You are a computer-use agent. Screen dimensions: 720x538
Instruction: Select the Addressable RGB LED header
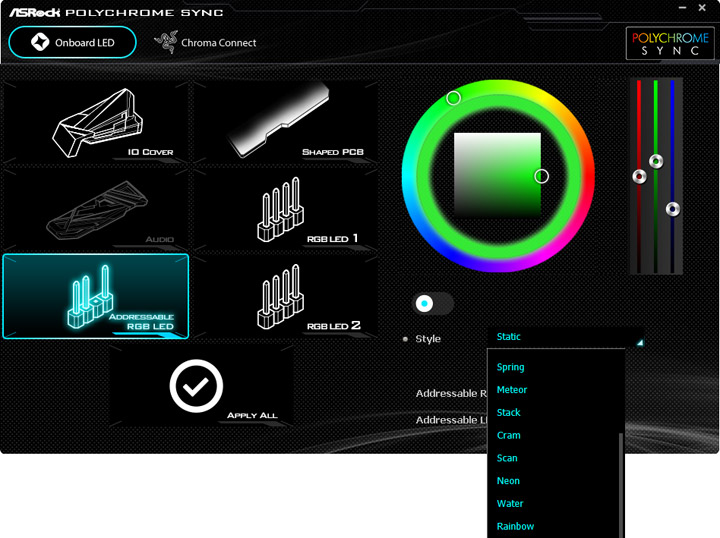point(96,297)
